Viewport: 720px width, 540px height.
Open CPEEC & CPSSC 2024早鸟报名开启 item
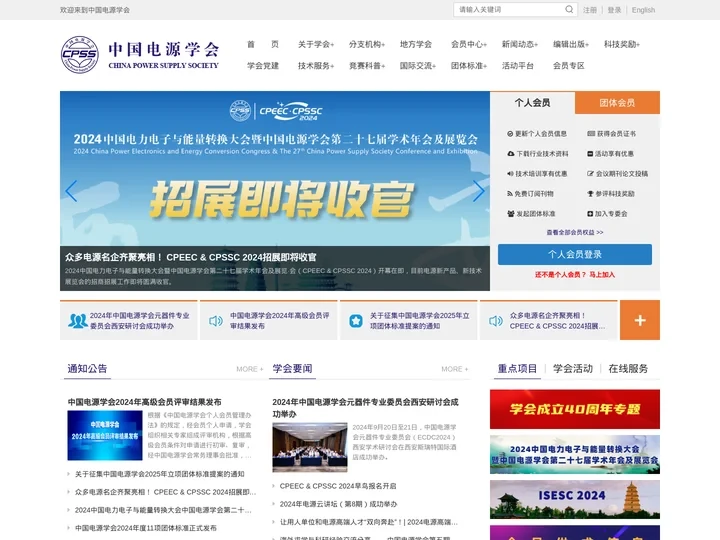tap(338, 486)
